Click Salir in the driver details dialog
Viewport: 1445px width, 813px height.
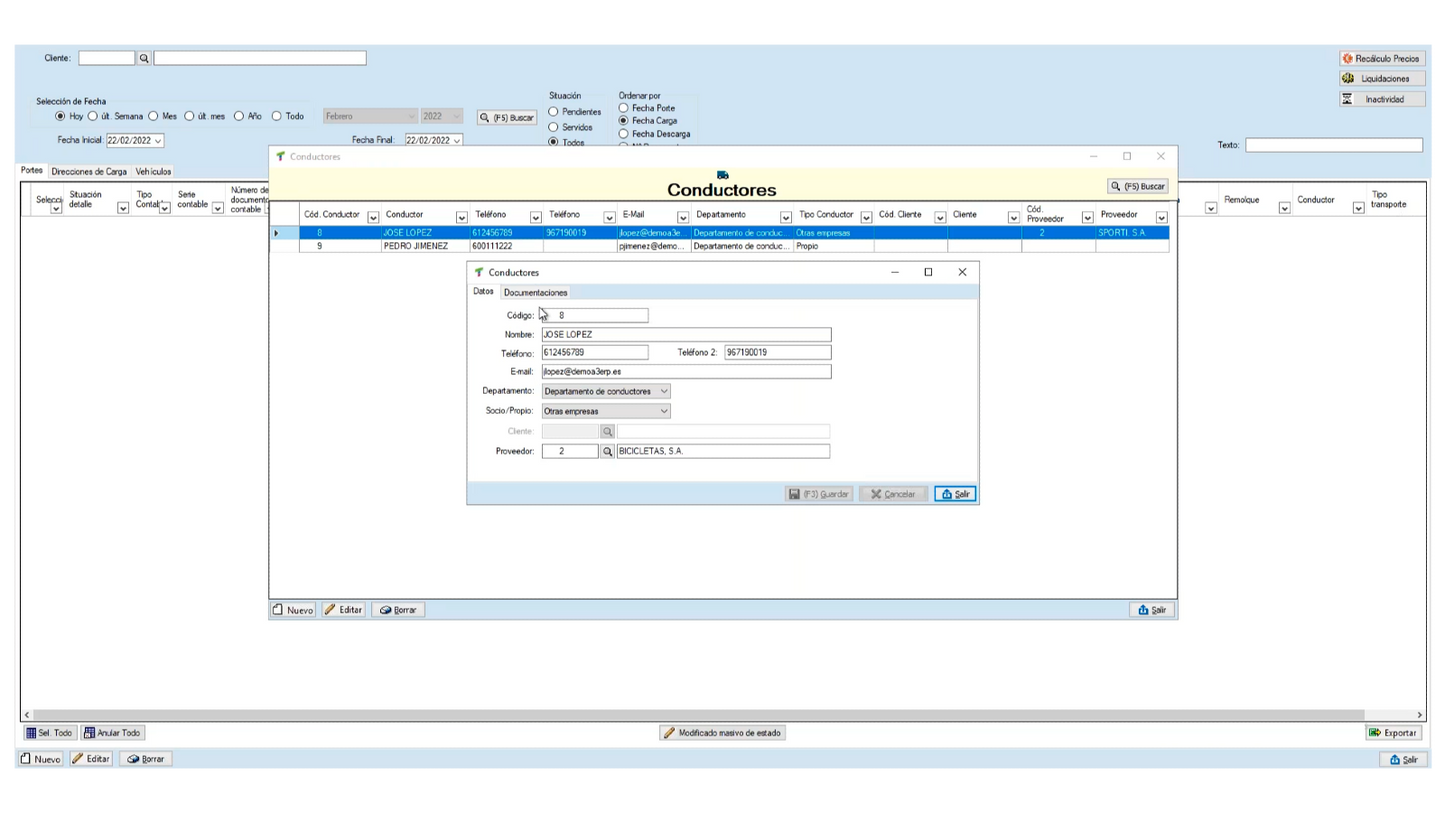coord(955,494)
